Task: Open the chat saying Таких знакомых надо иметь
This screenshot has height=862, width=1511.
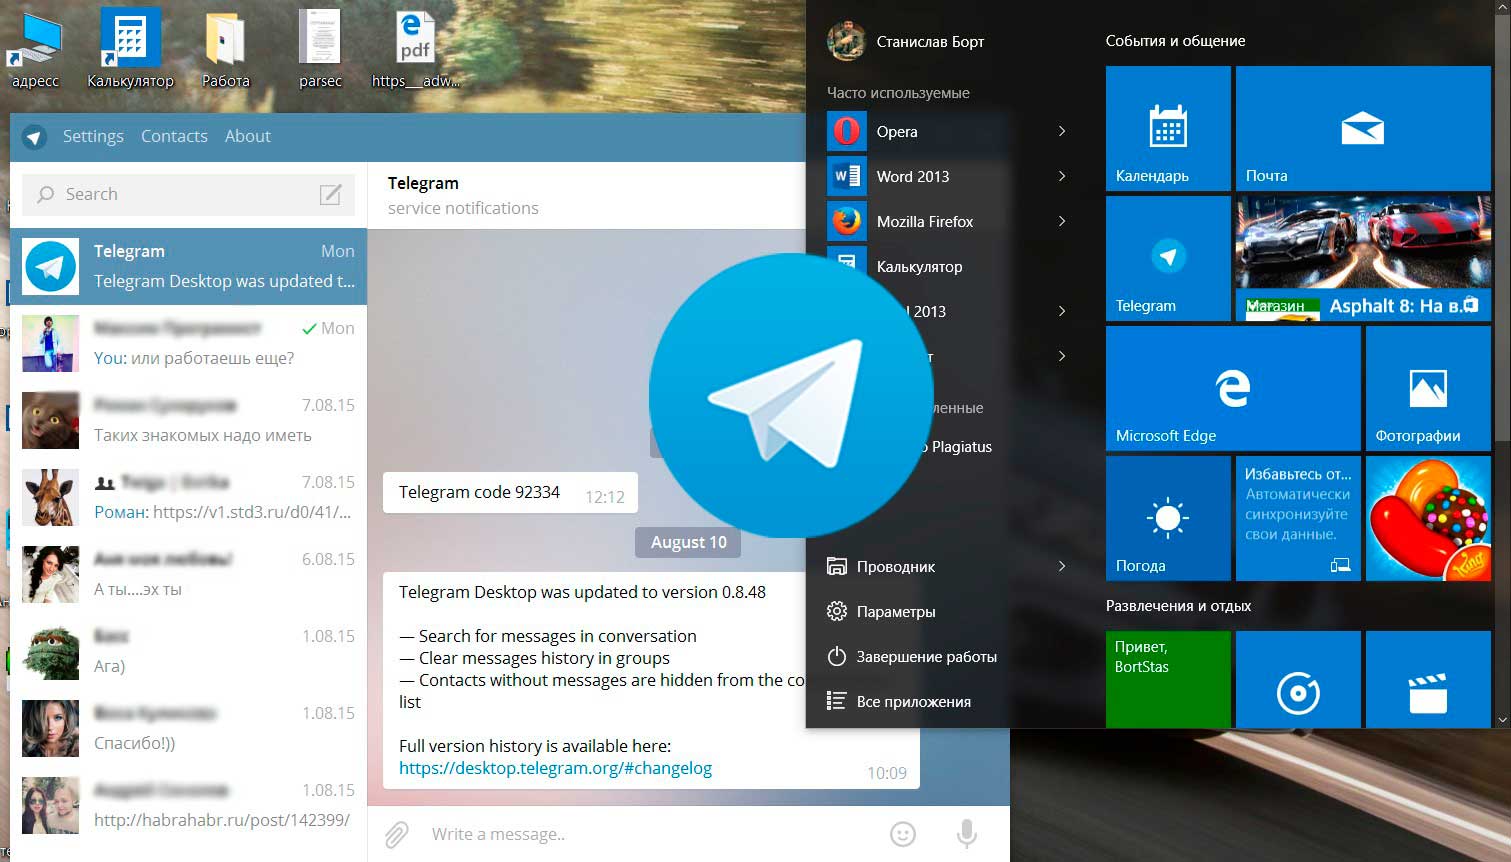Action: (x=188, y=420)
